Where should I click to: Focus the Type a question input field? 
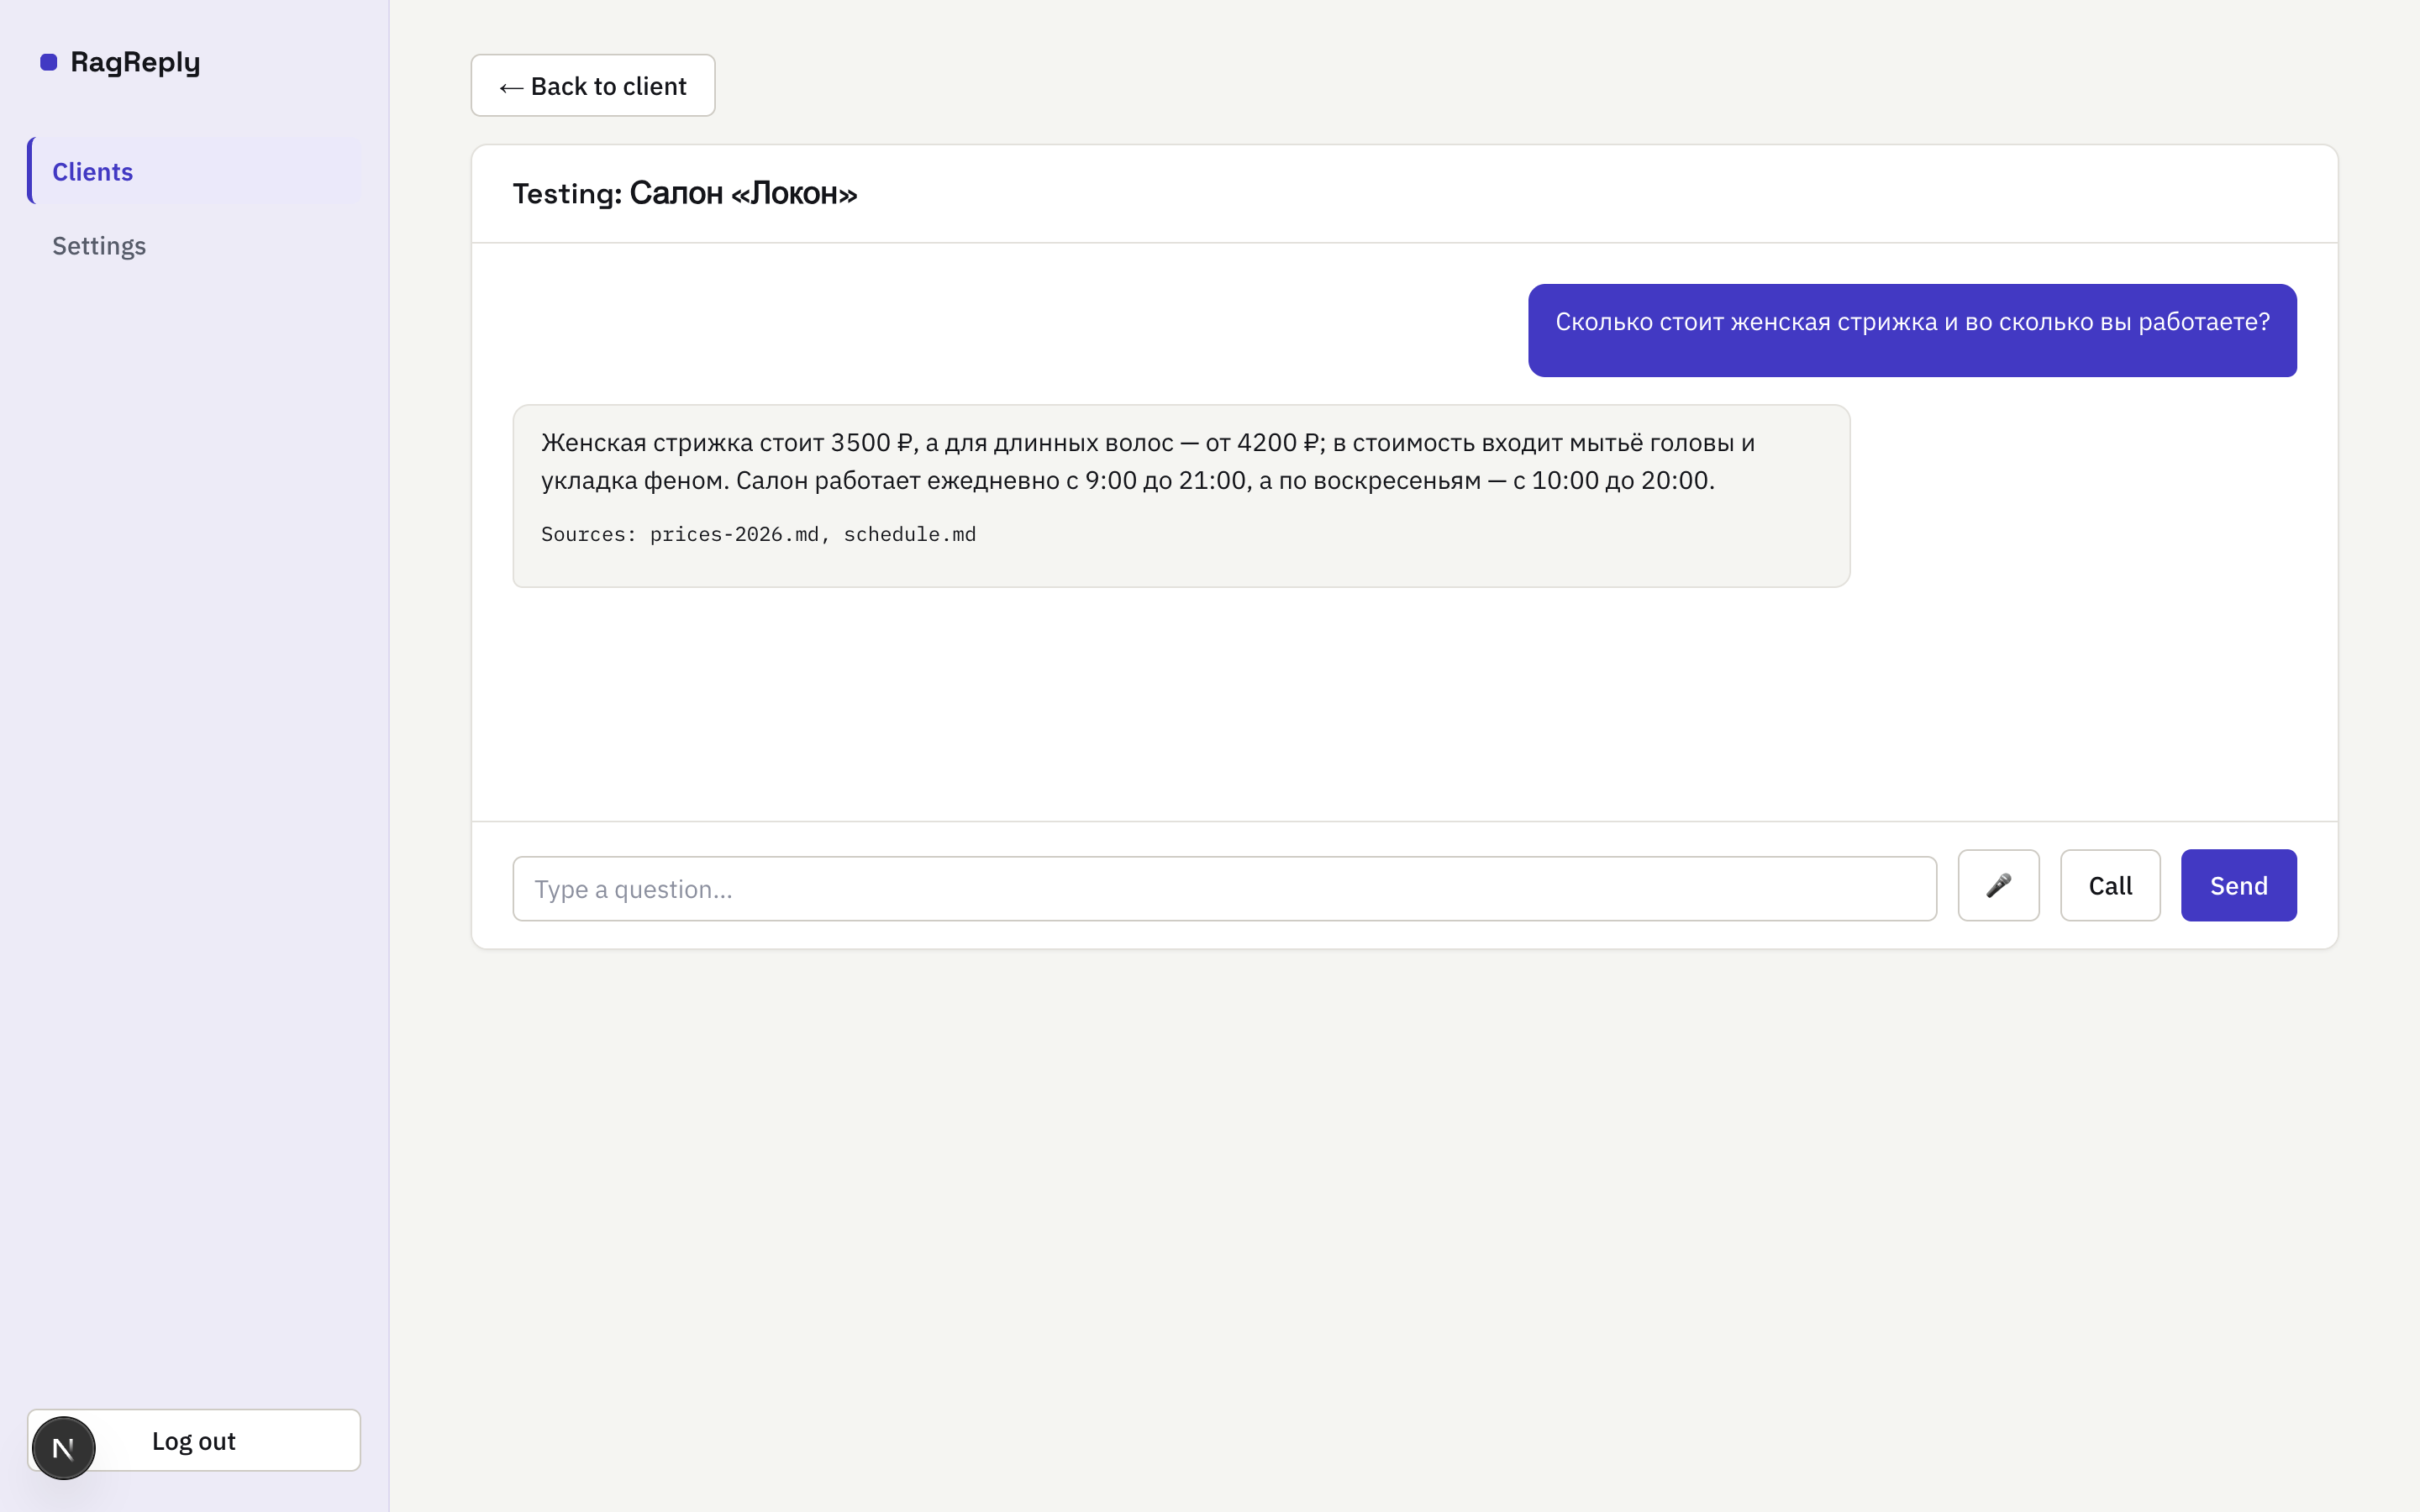1224,888
